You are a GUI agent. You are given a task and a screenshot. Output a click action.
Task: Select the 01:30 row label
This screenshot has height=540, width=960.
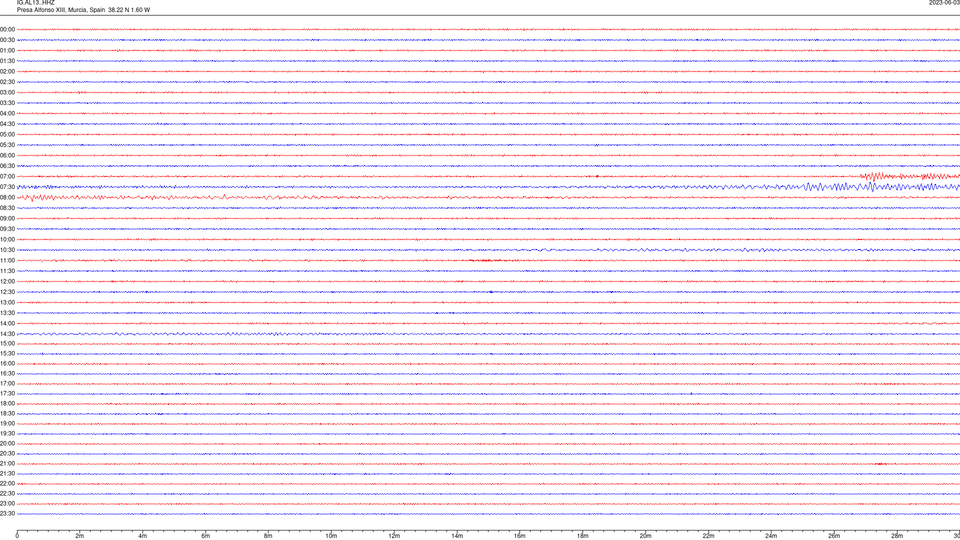click(7, 61)
